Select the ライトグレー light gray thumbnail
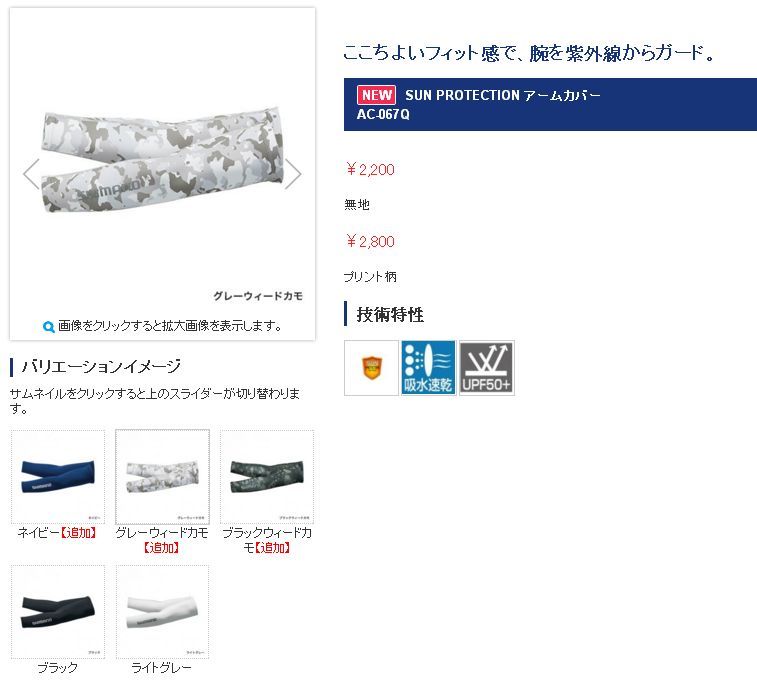This screenshot has width=757, height=688. click(162, 612)
